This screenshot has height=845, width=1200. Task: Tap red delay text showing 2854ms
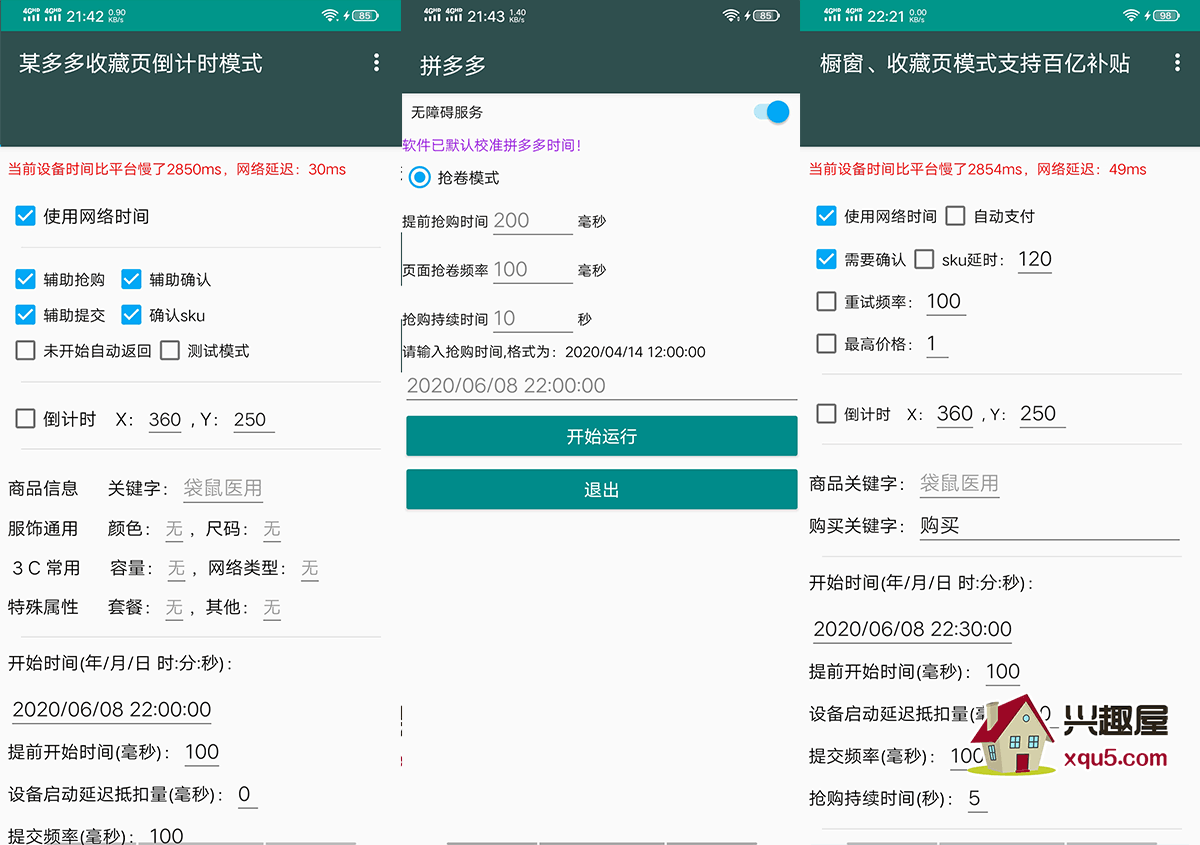click(x=978, y=170)
